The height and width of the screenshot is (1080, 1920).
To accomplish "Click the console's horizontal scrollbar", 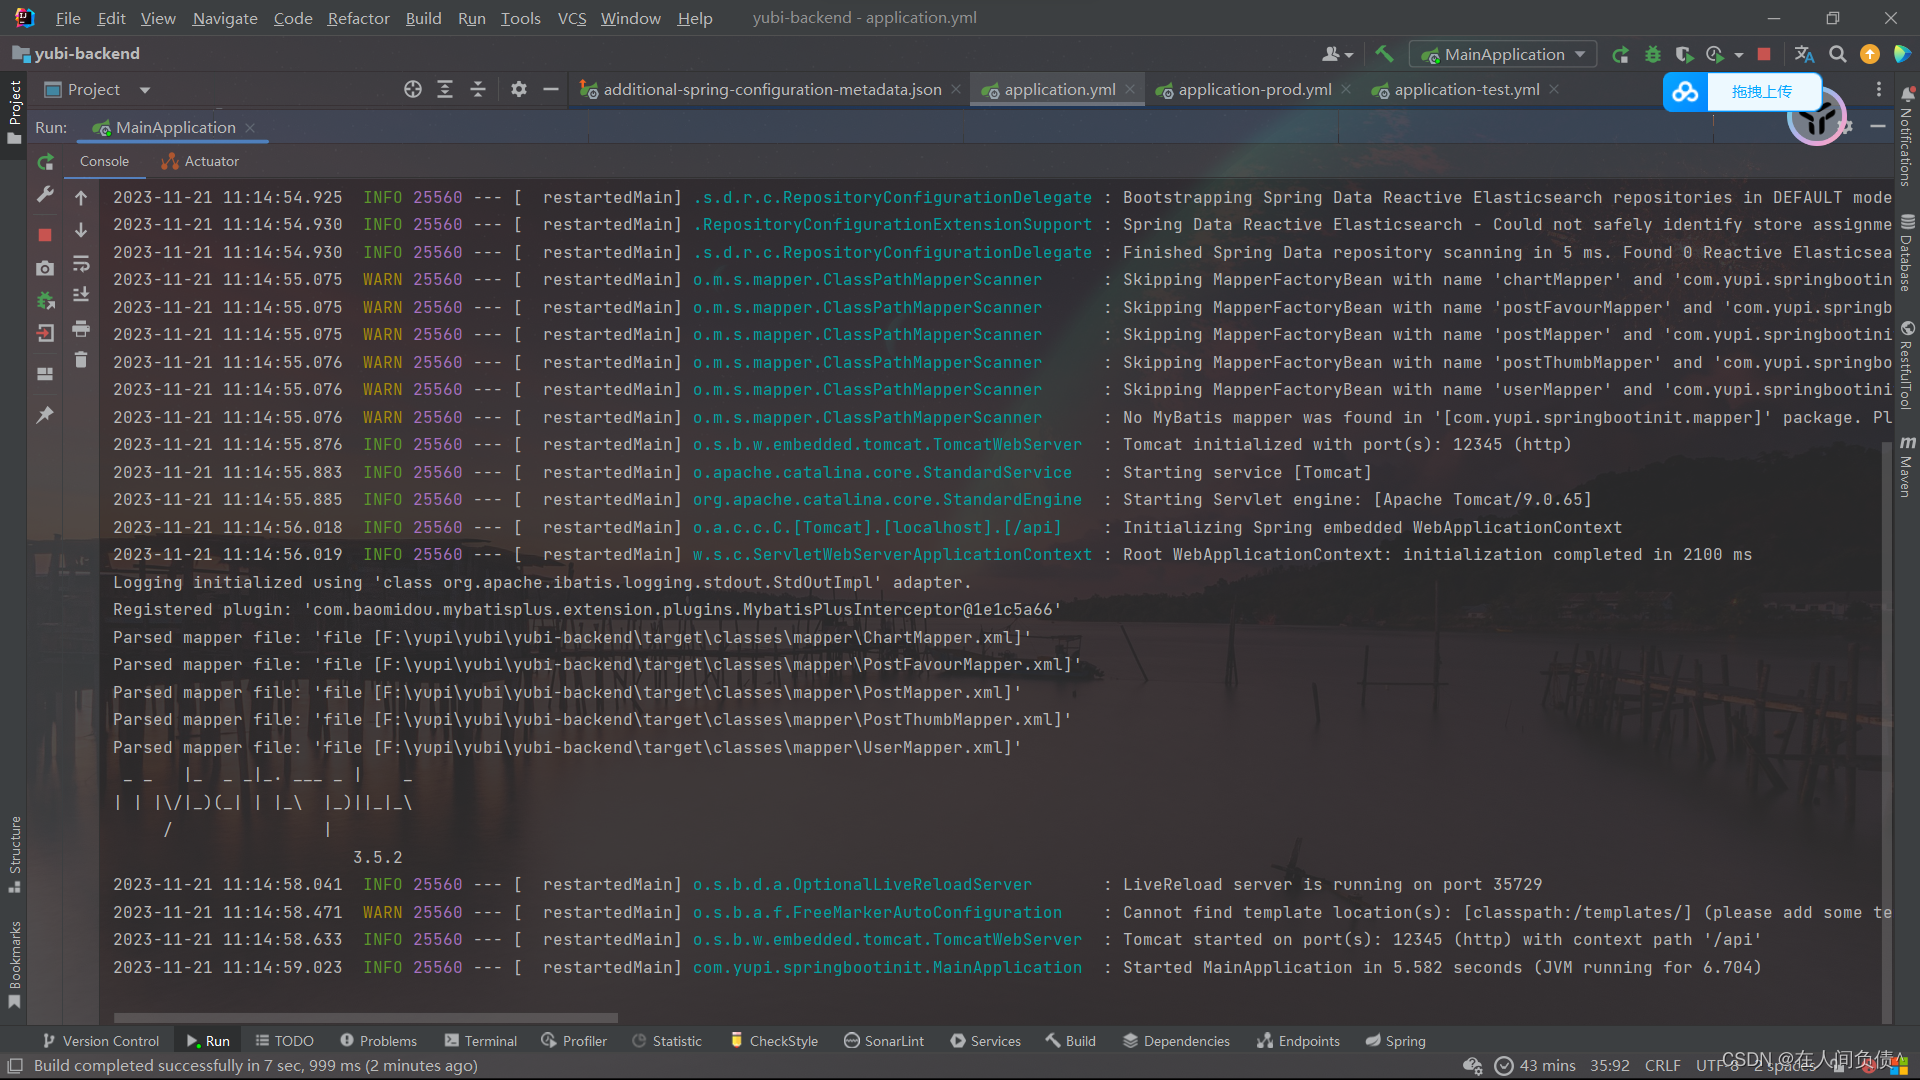I will point(365,1018).
